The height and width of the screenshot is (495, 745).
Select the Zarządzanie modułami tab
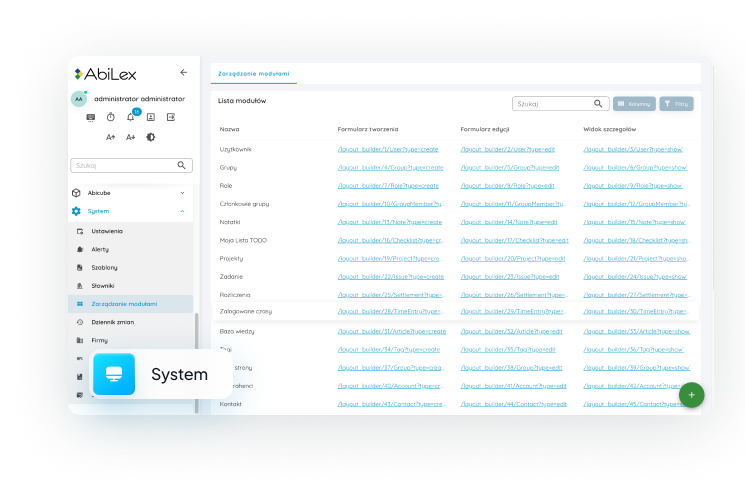click(254, 74)
